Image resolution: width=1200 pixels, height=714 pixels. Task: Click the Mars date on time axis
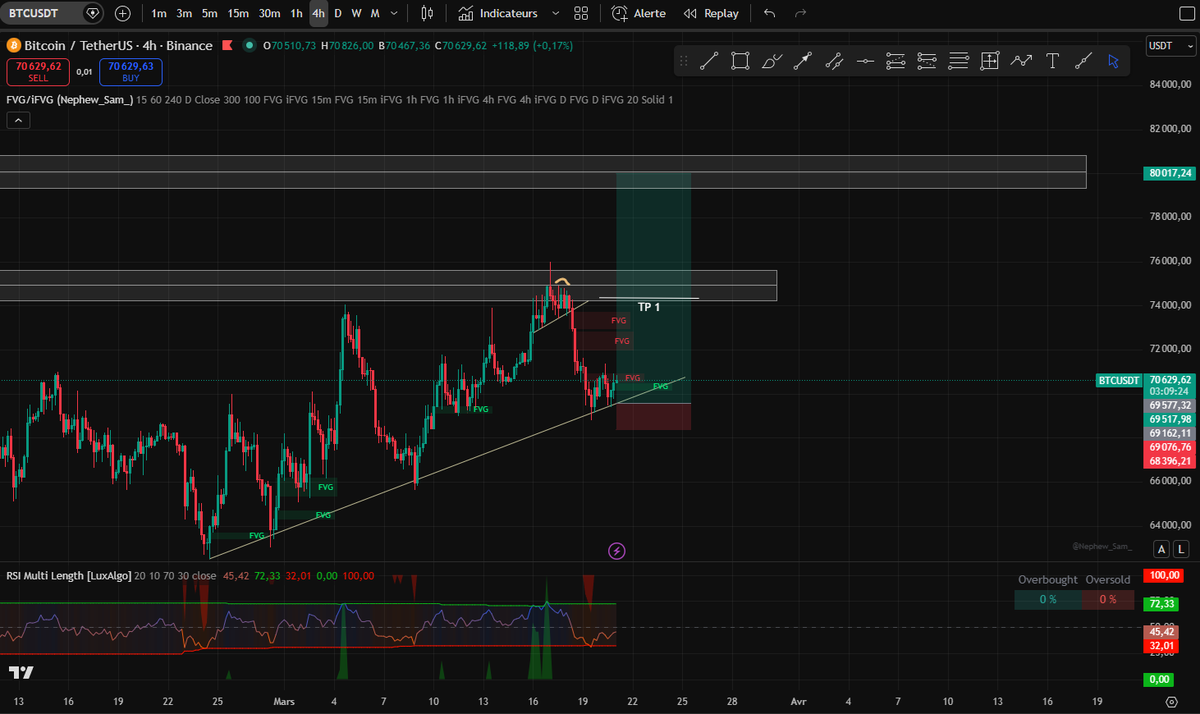[285, 701]
